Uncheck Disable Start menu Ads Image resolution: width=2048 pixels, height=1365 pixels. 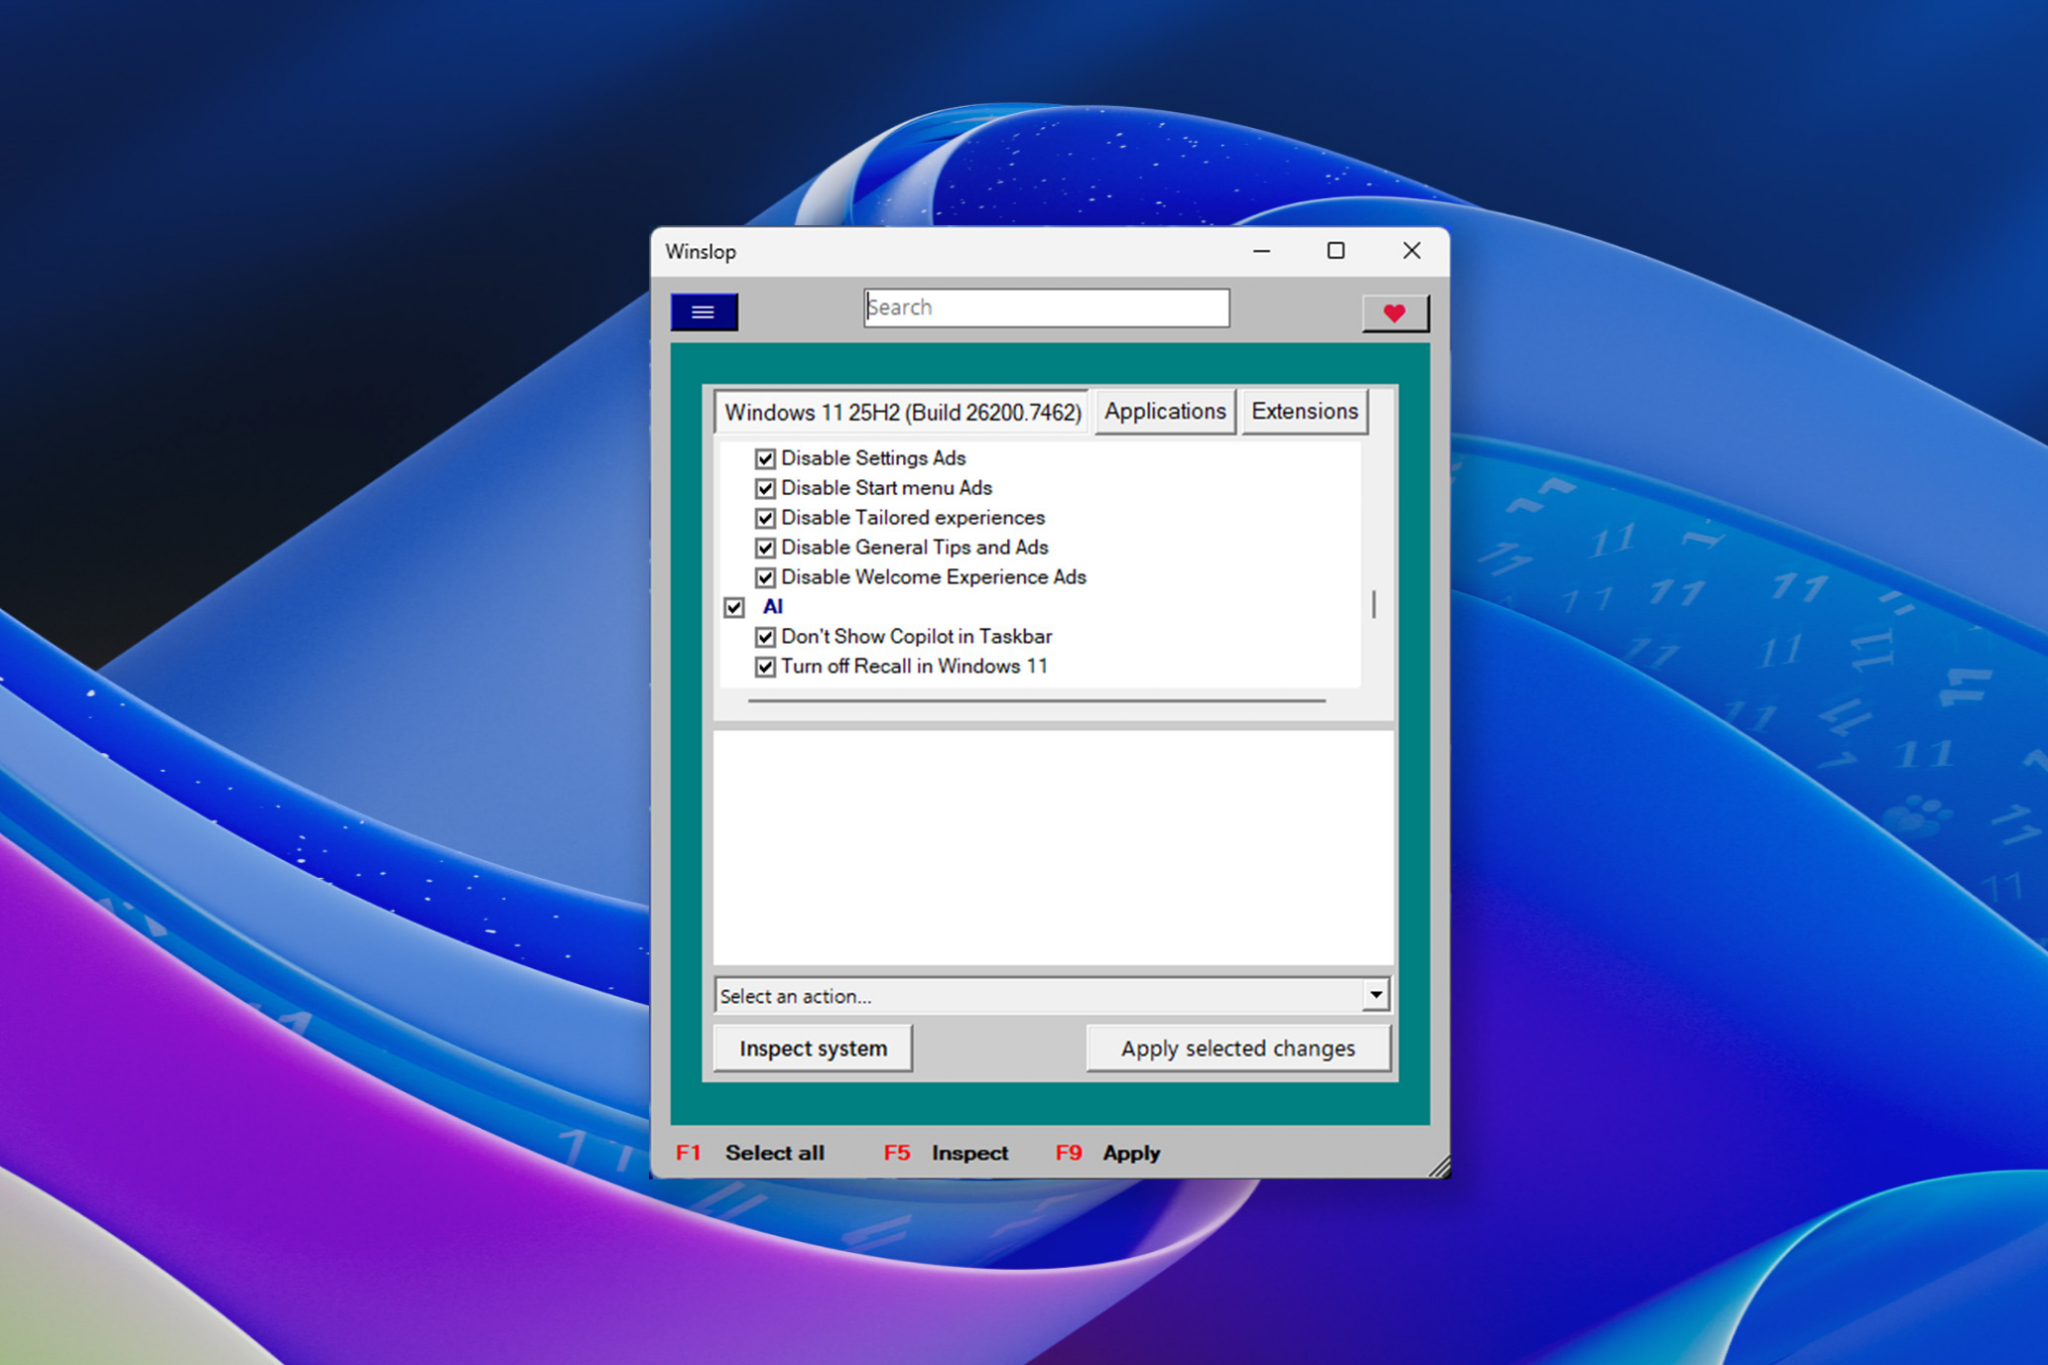coord(765,488)
